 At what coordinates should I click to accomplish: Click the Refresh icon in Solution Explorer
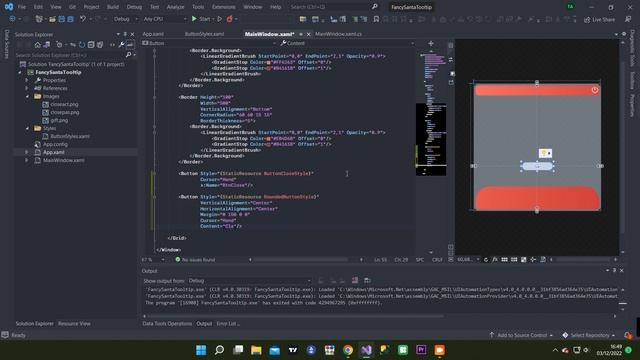82,44
